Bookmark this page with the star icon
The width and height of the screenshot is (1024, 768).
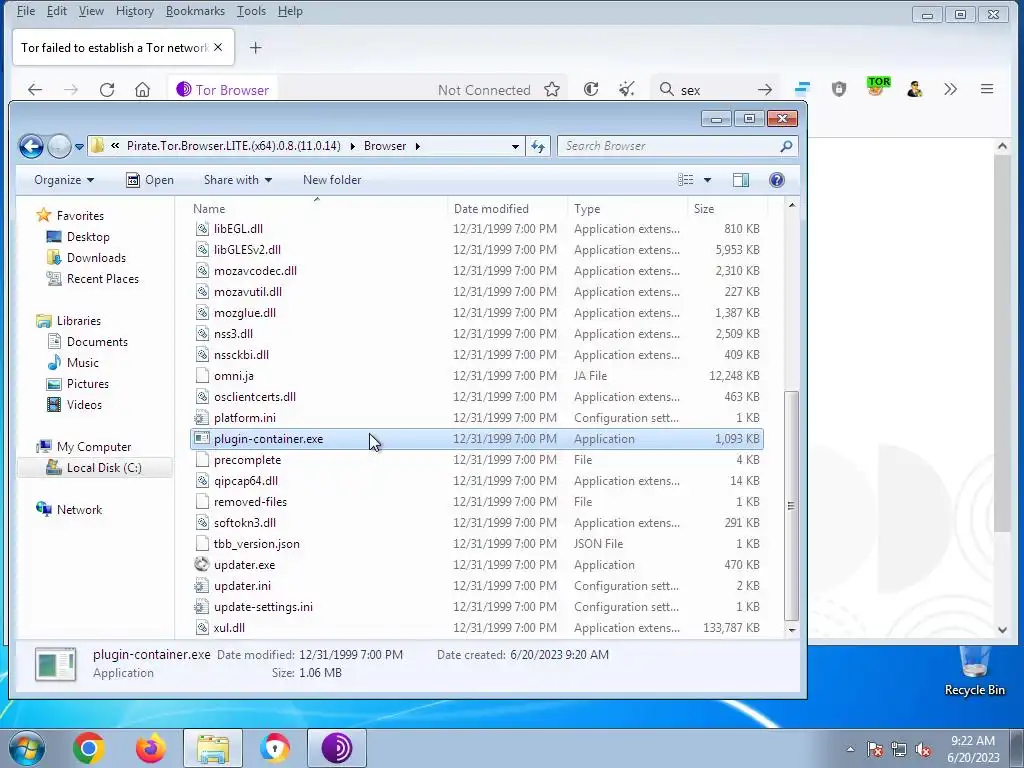click(x=552, y=89)
